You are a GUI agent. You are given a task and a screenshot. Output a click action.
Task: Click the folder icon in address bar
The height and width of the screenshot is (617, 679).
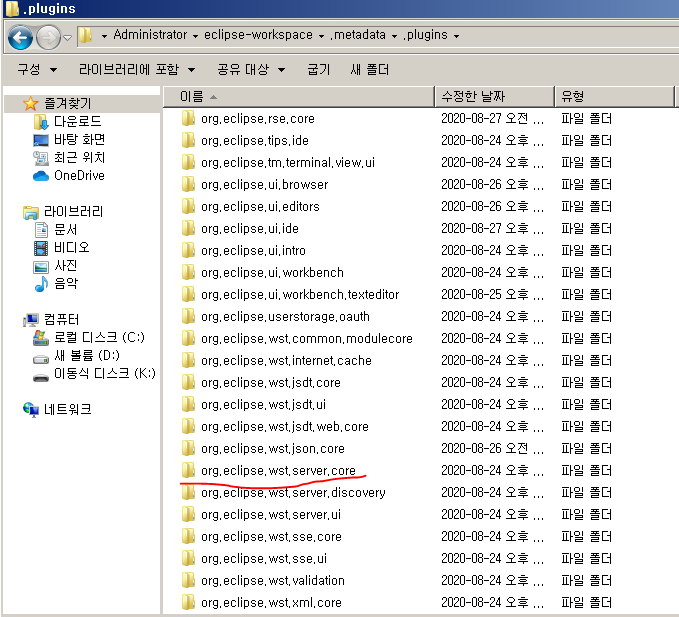click(x=86, y=35)
